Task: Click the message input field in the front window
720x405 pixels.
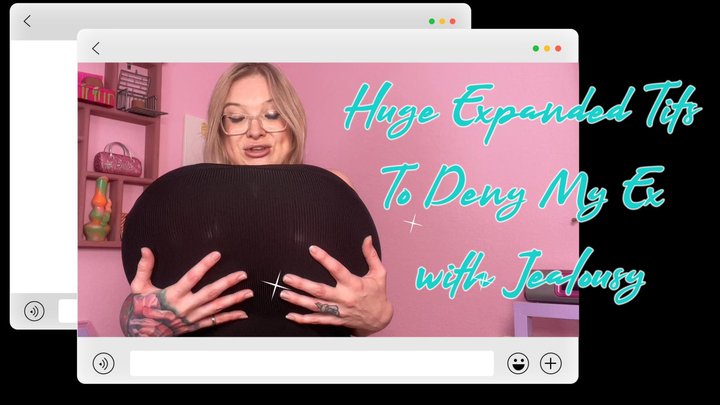Action: click(x=312, y=364)
